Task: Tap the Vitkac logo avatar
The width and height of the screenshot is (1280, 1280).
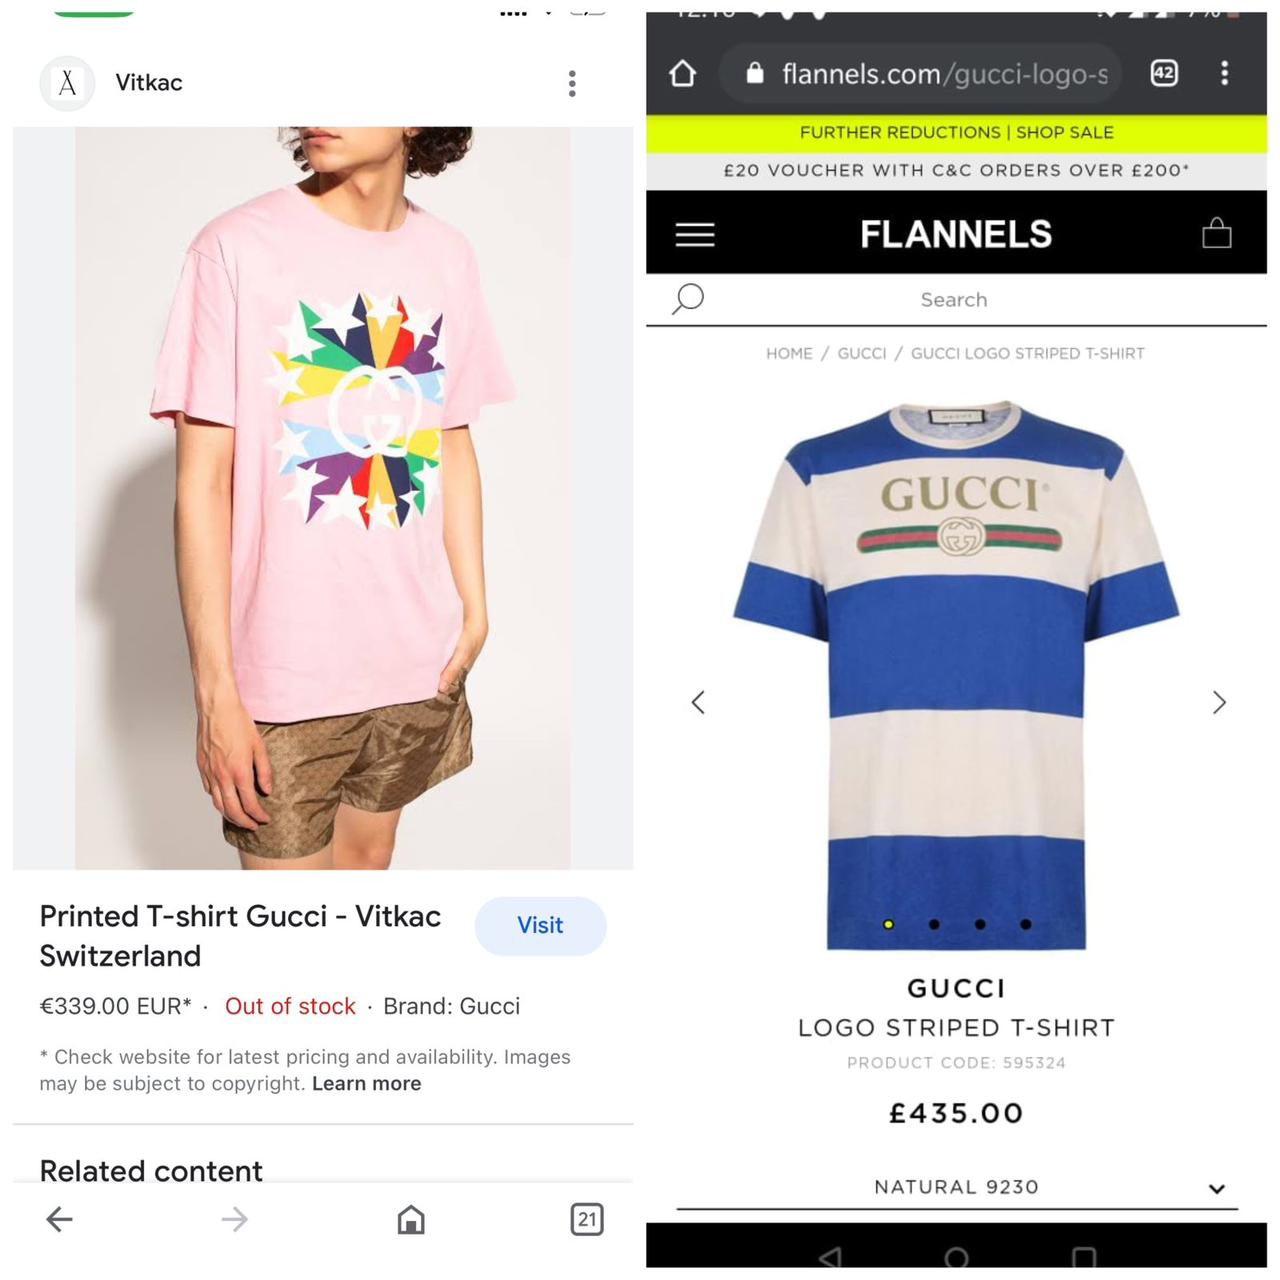Action: click(x=67, y=83)
